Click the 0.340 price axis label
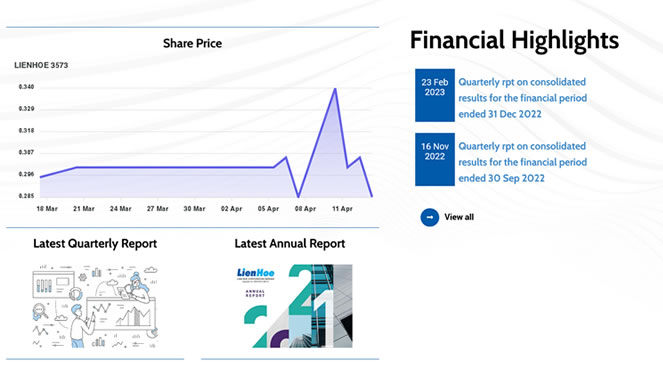The height and width of the screenshot is (369, 663). pyautogui.click(x=26, y=87)
